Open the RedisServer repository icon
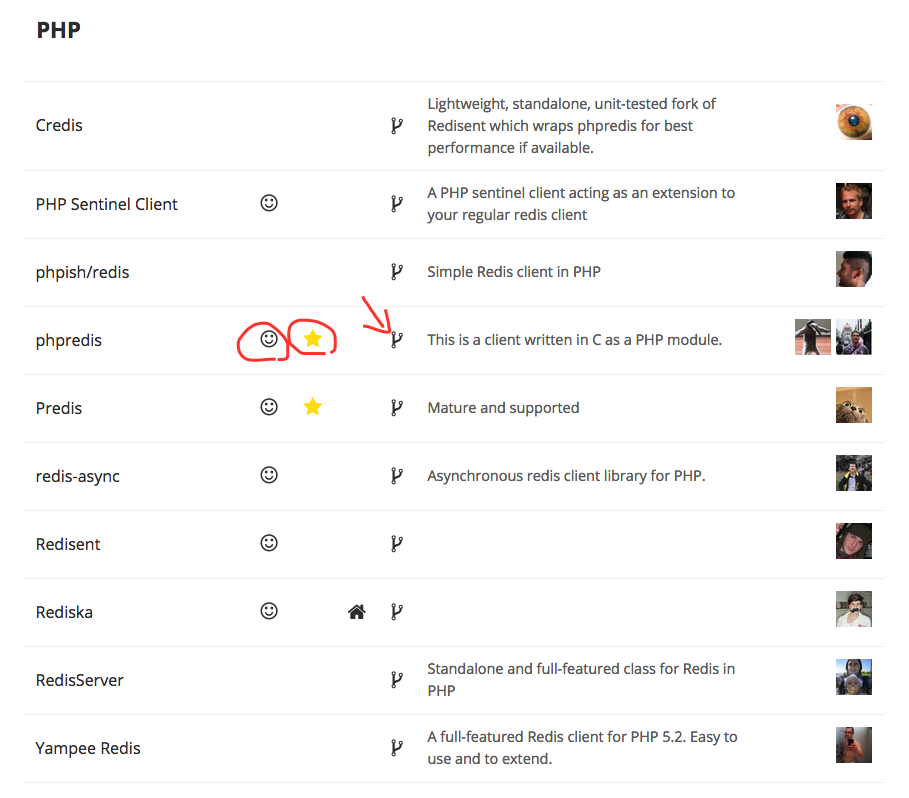The image size is (909, 798). 397,679
